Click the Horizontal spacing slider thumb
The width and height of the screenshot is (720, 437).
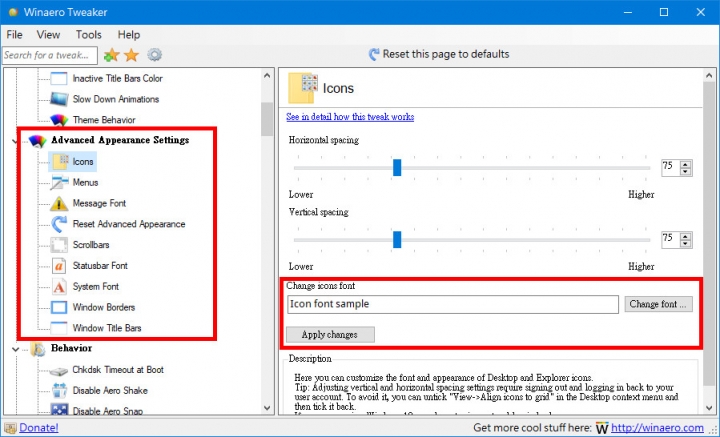(397, 168)
